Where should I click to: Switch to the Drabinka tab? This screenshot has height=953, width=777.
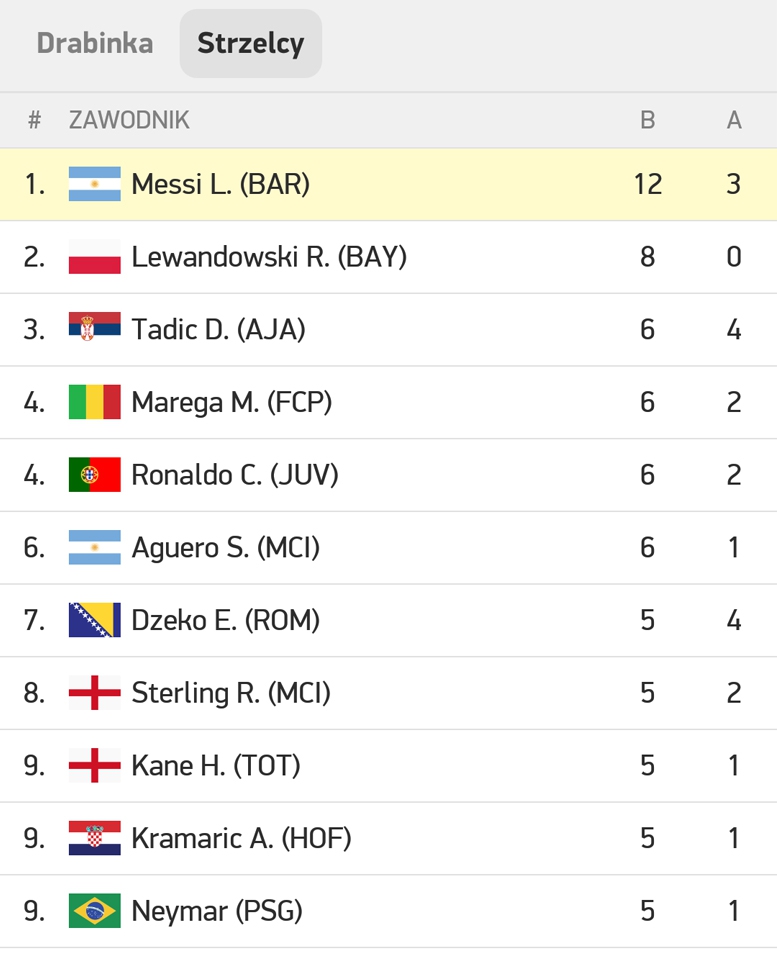tap(95, 43)
